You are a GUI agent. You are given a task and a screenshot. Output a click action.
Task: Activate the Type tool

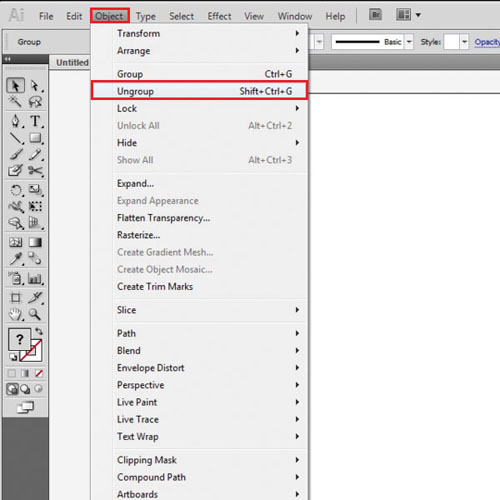35,121
